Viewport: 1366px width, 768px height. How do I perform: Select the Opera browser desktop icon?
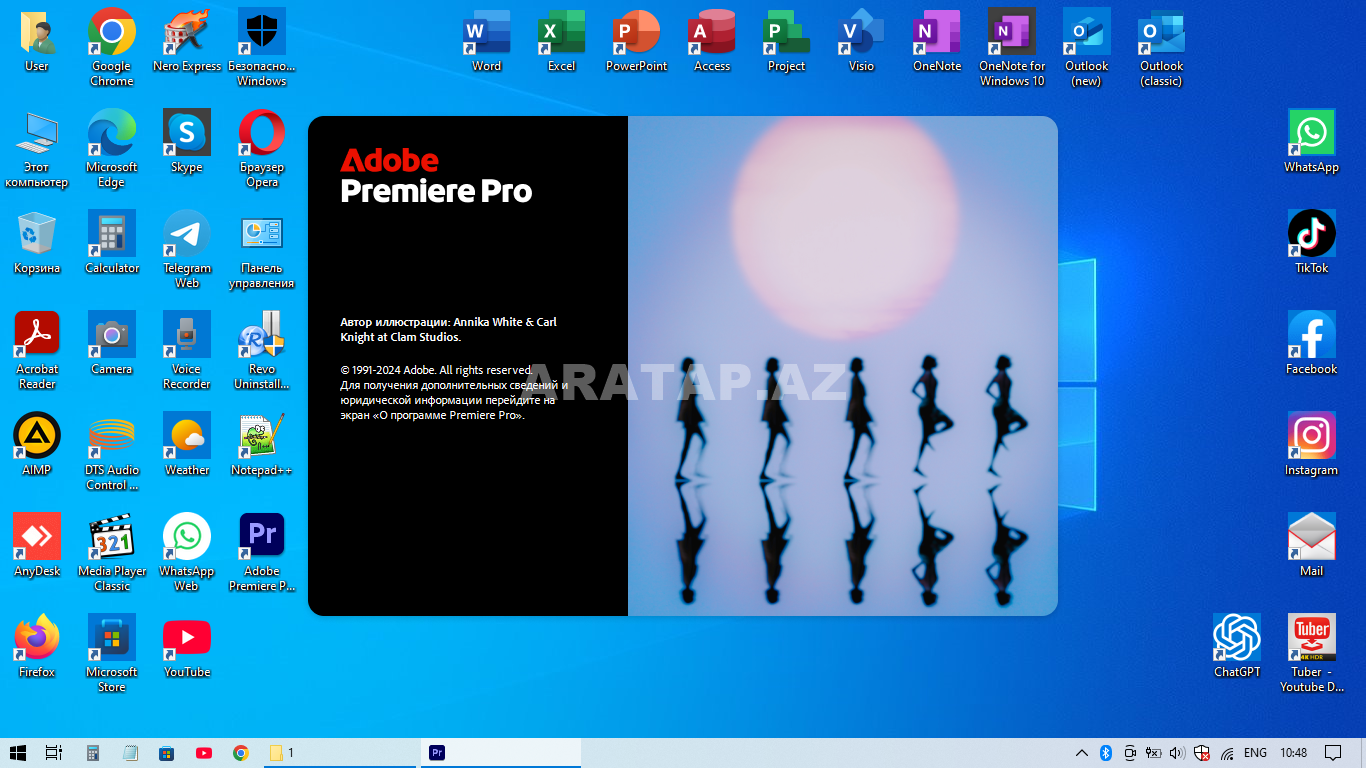click(x=262, y=148)
